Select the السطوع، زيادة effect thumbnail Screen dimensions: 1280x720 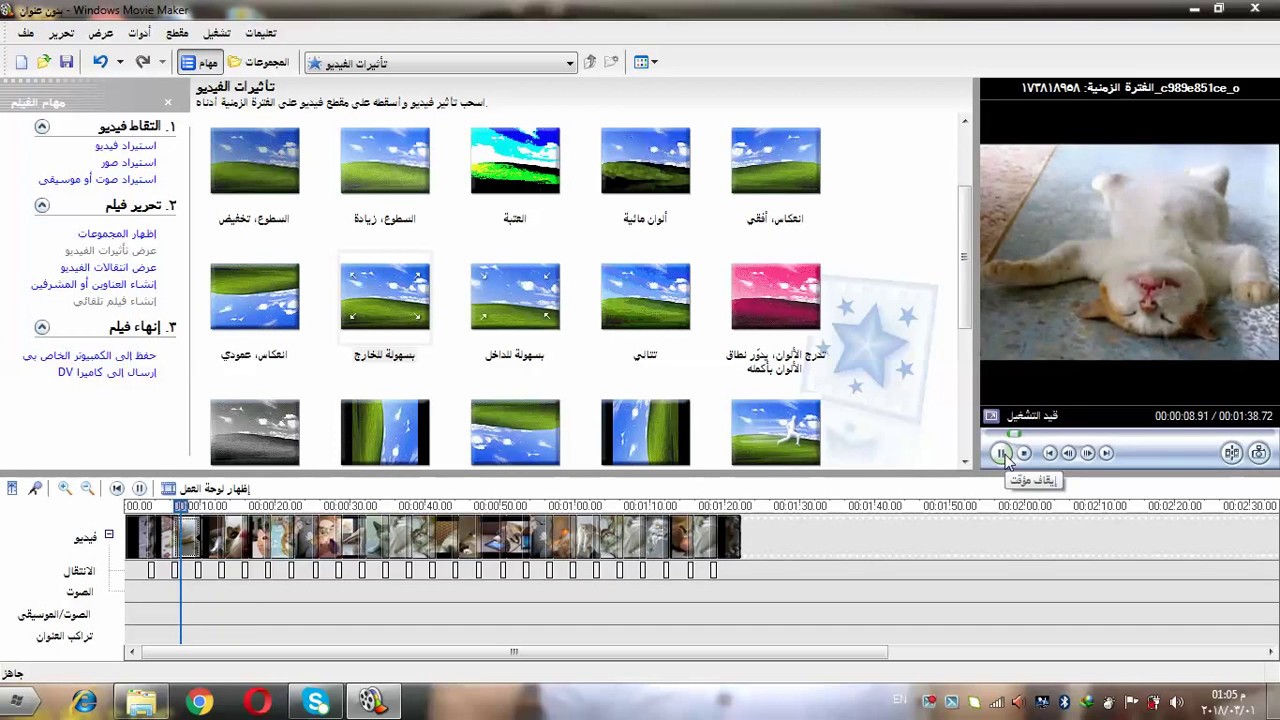385,161
